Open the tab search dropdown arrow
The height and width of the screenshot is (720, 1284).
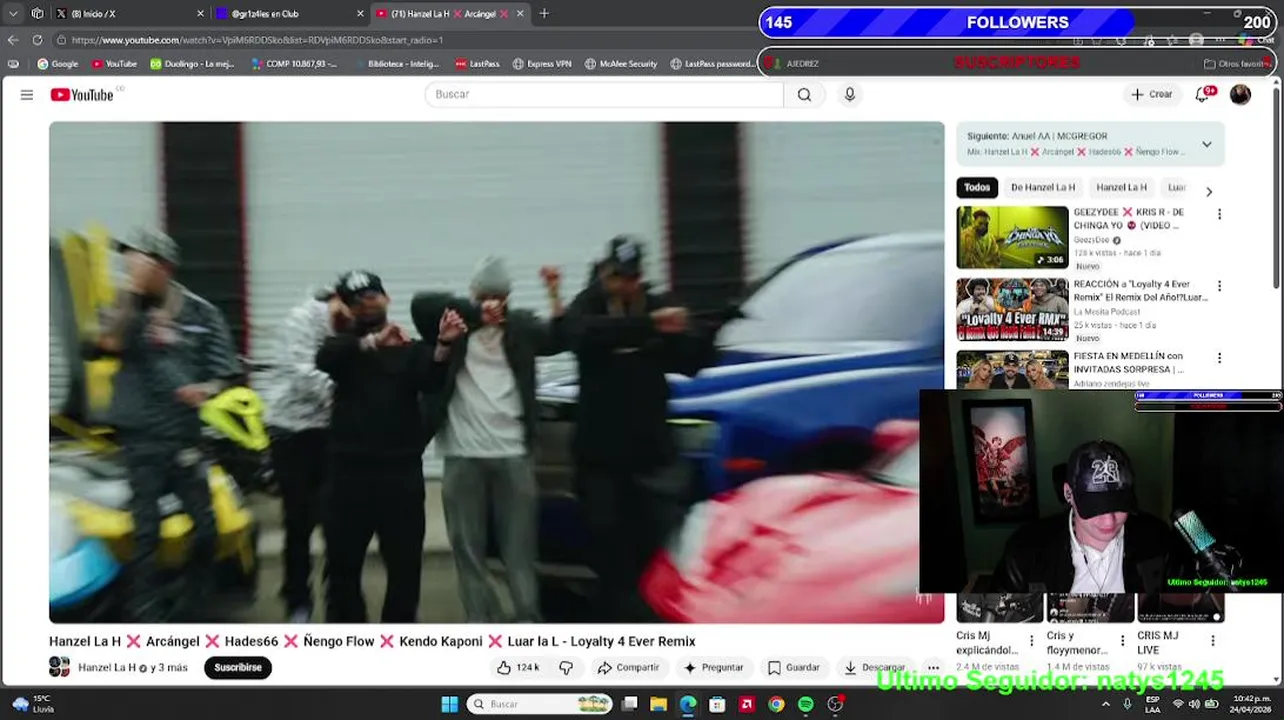(x=13, y=14)
